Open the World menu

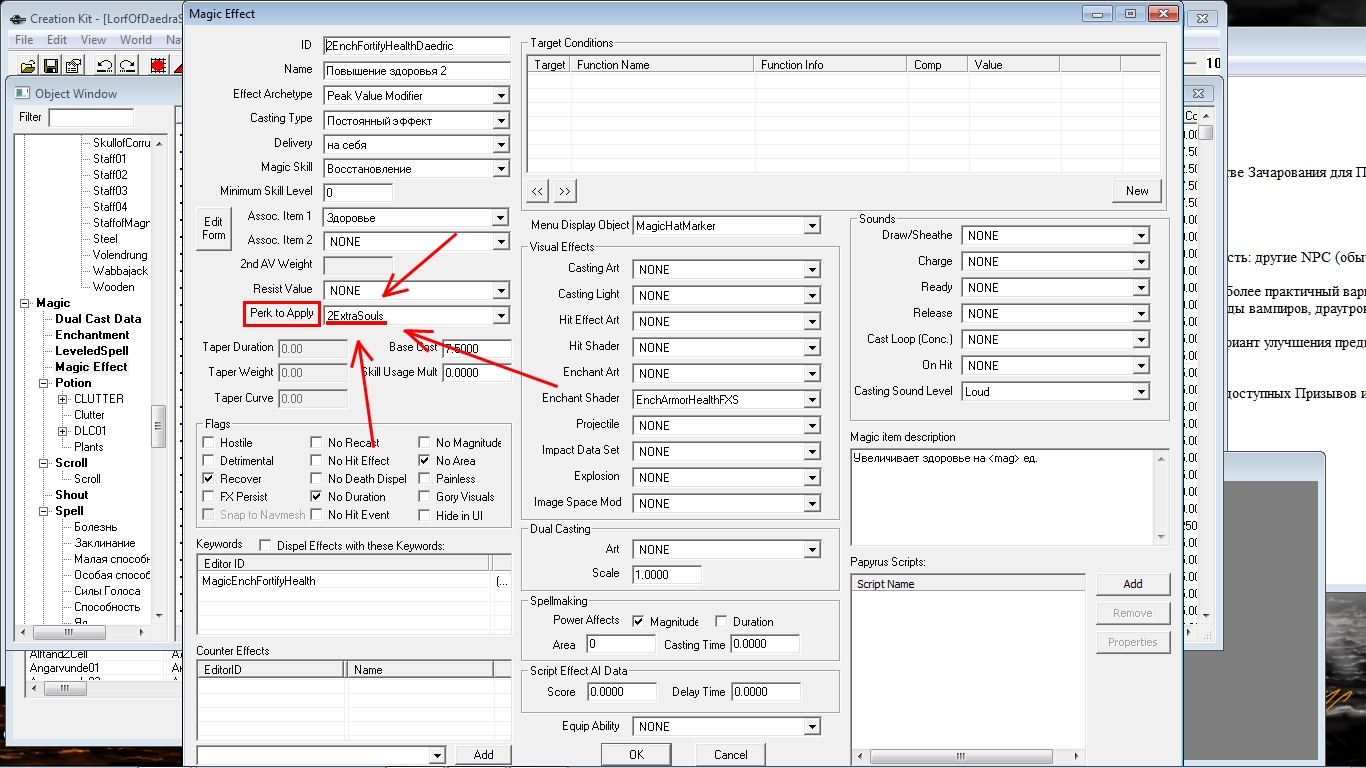pos(136,40)
